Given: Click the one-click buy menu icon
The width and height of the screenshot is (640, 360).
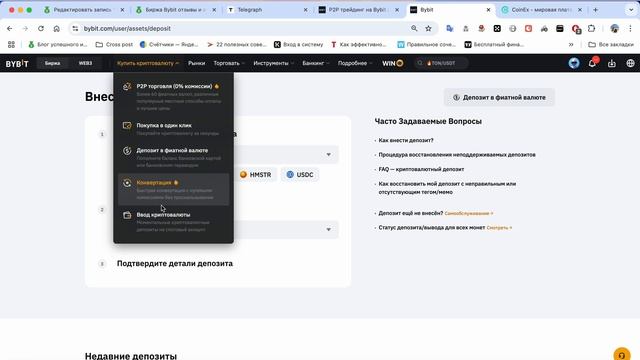Looking at the screenshot, I should [x=127, y=126].
